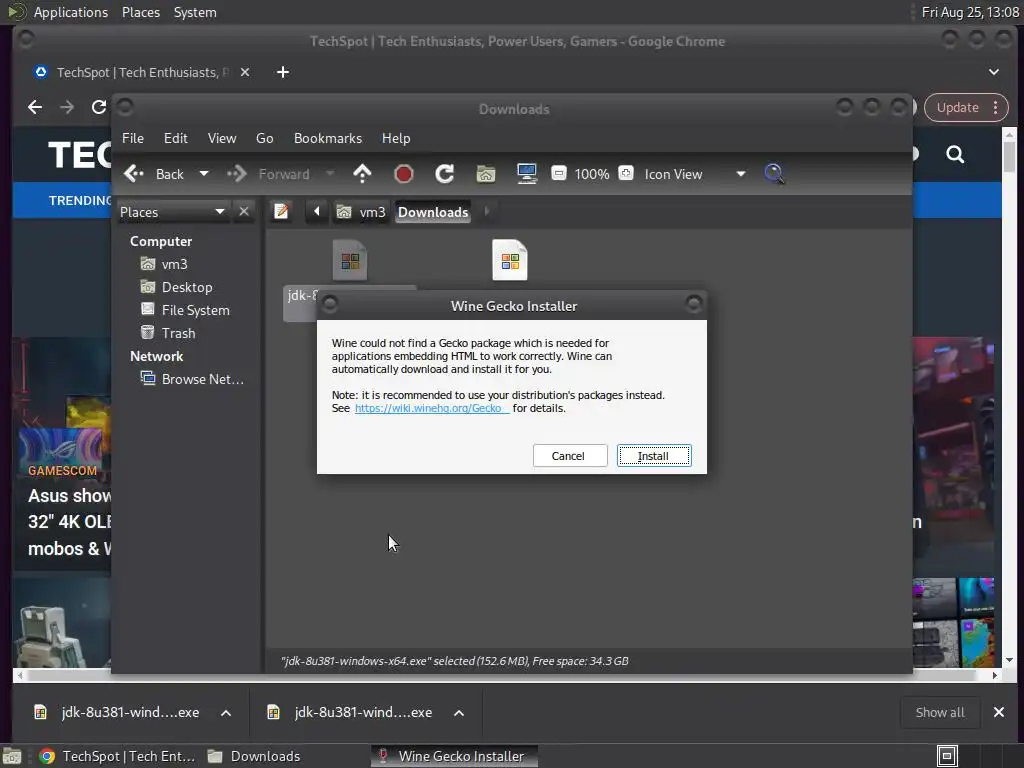Screen dimensions: 1024x768
Task: Click Install in Wine Gecko Installer
Action: 654,456
